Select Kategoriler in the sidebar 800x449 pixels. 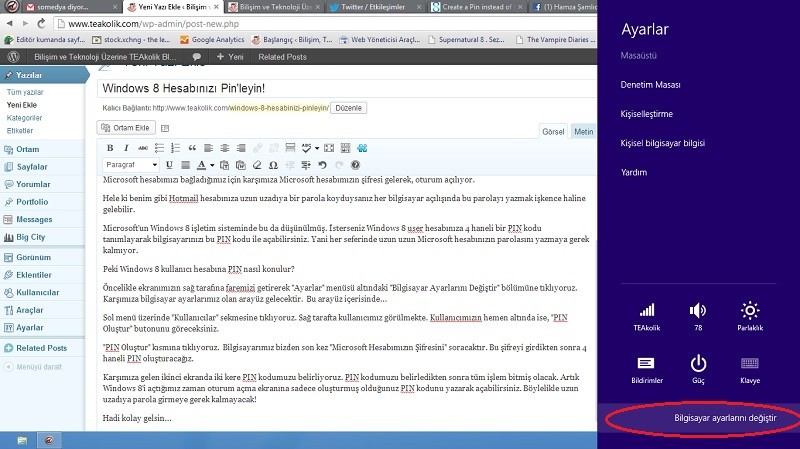pos(24,118)
